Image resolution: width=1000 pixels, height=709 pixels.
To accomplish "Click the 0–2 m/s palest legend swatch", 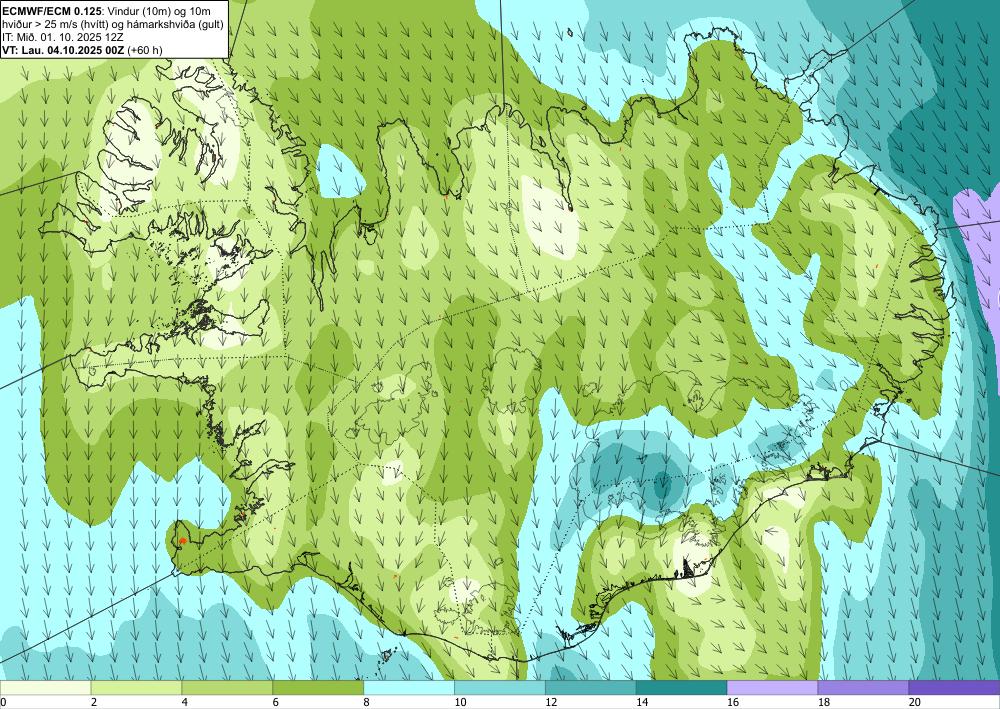I will [x=45, y=688].
